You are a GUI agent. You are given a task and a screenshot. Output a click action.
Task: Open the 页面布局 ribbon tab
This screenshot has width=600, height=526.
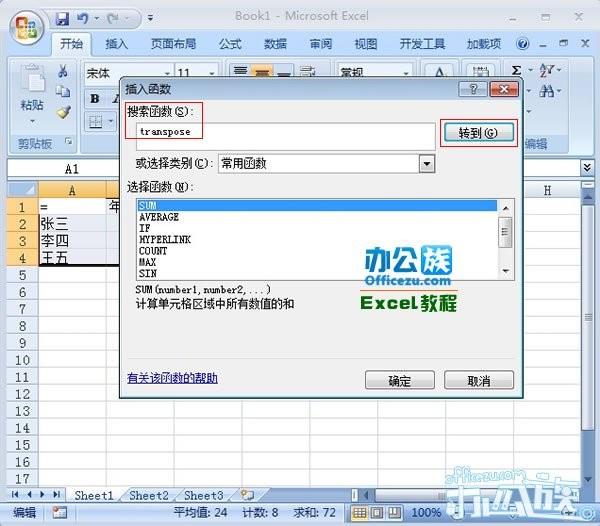click(x=173, y=44)
